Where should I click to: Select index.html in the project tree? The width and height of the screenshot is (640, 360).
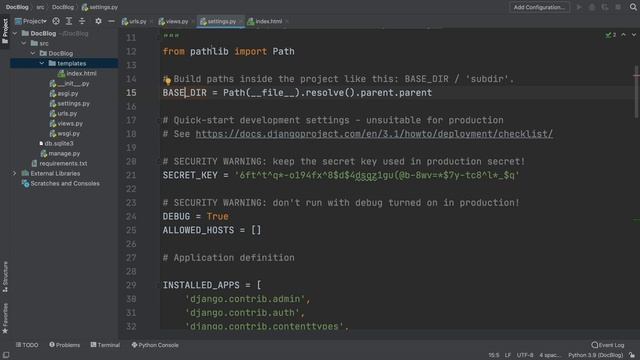77,73
